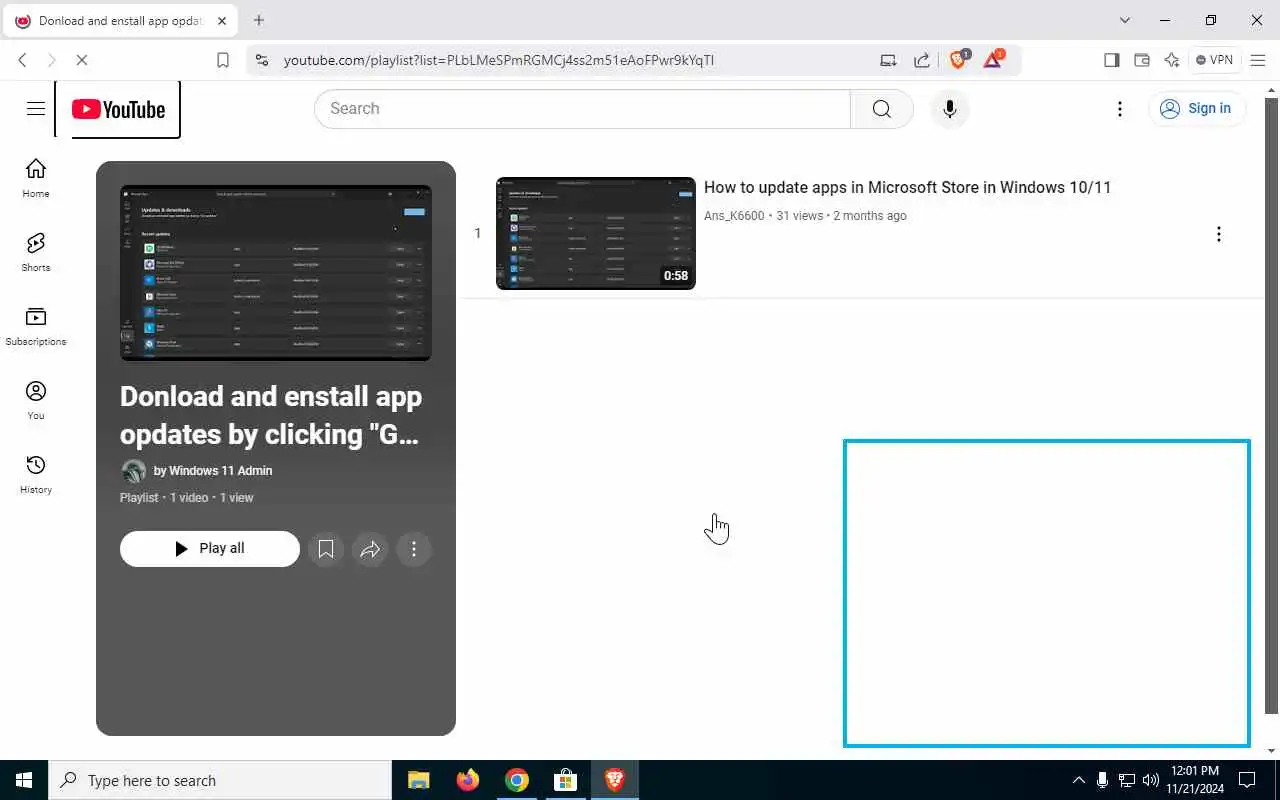Open the video row action menu

1218,234
